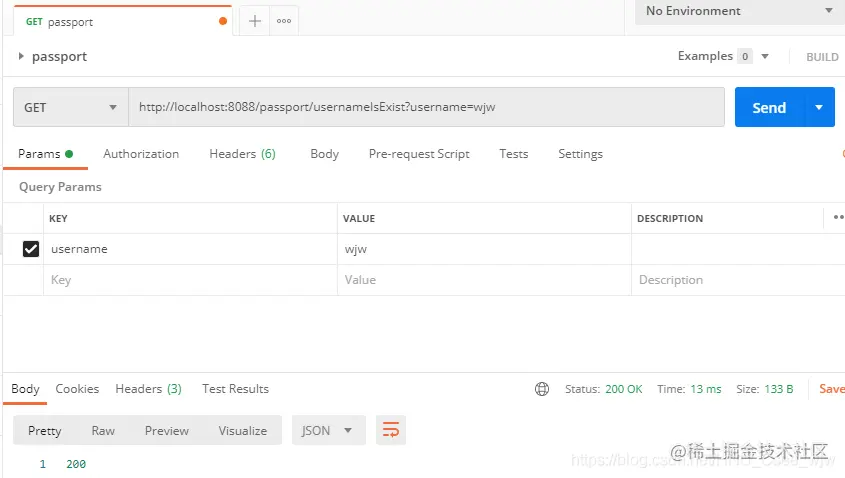
Task: Click the request URL input field
Action: (426, 107)
